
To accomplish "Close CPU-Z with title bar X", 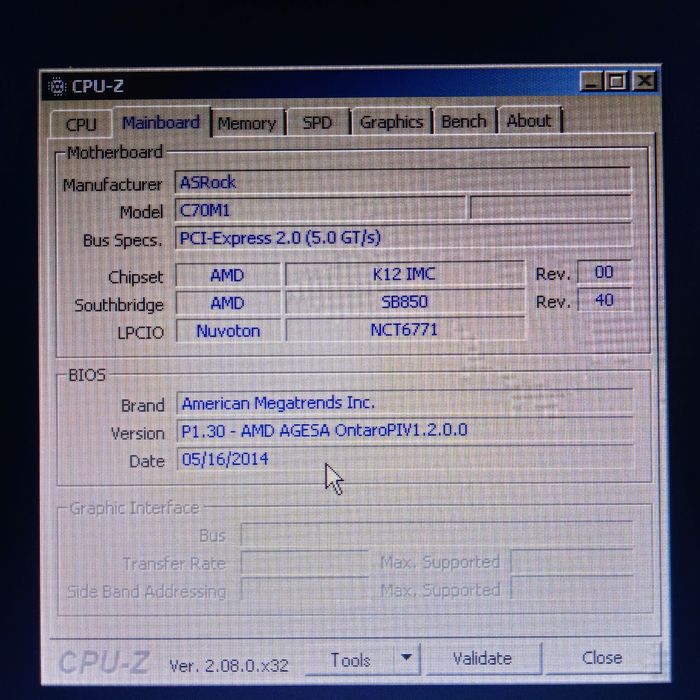I will point(644,81).
